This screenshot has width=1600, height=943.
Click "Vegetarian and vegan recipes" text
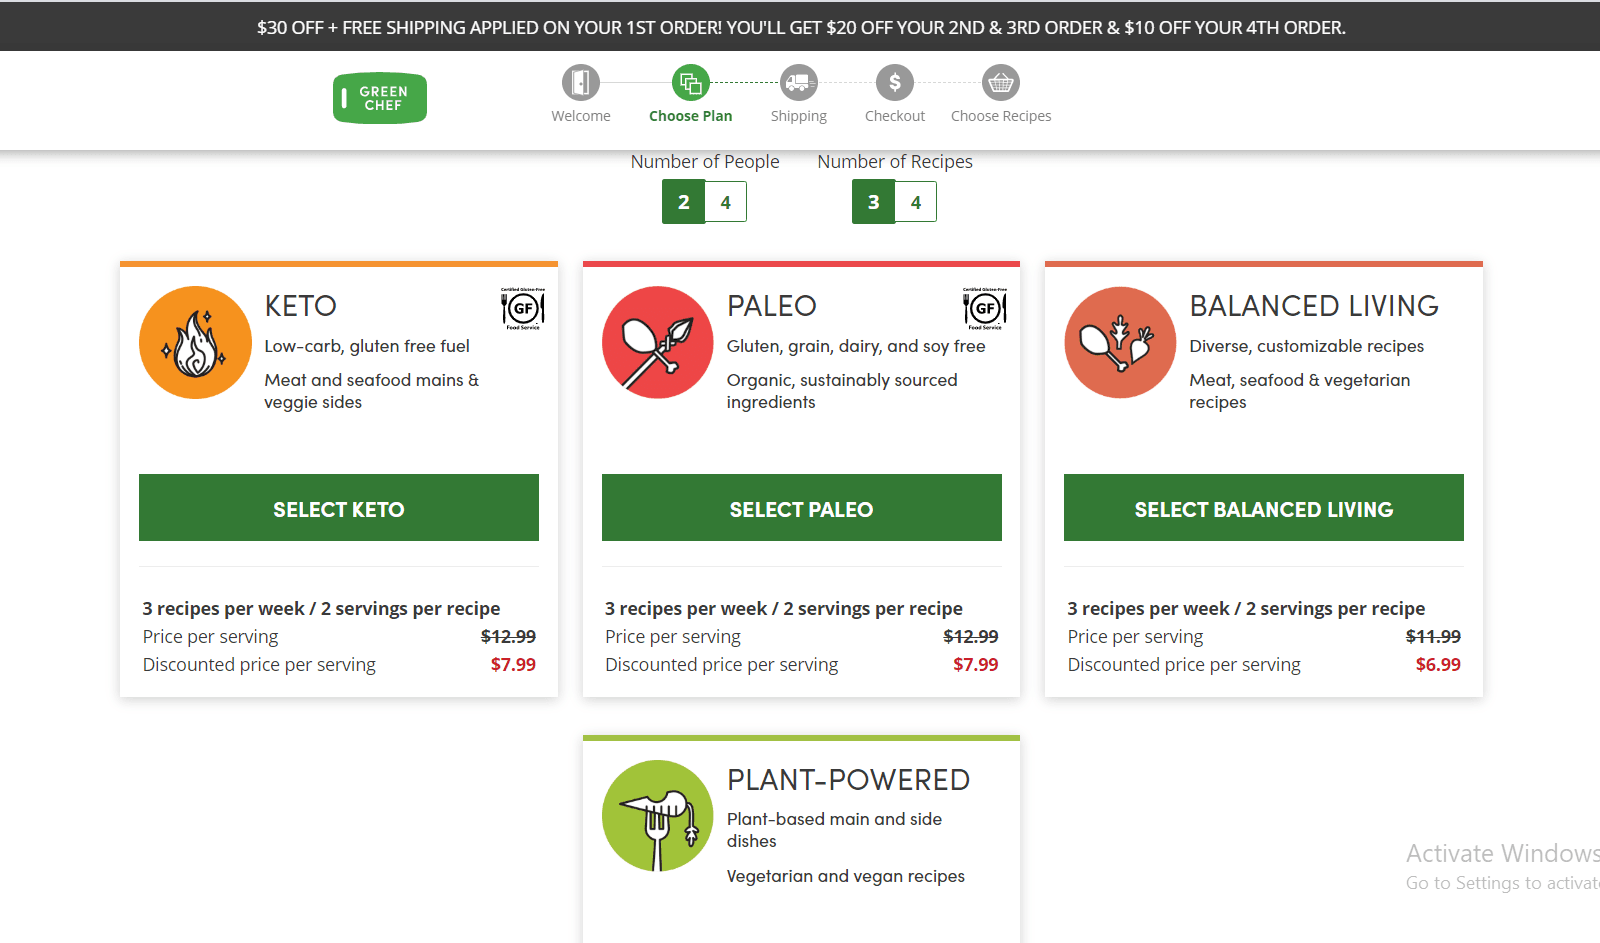846,877
